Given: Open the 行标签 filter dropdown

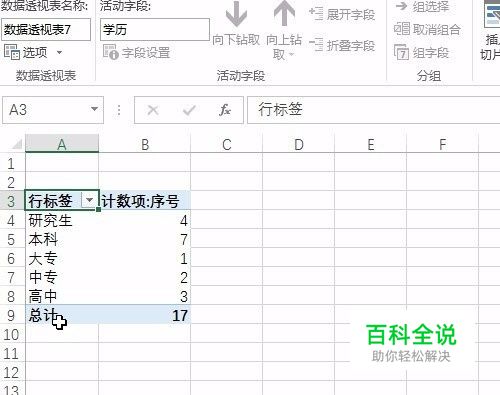Looking at the screenshot, I should pyautogui.click(x=89, y=200).
